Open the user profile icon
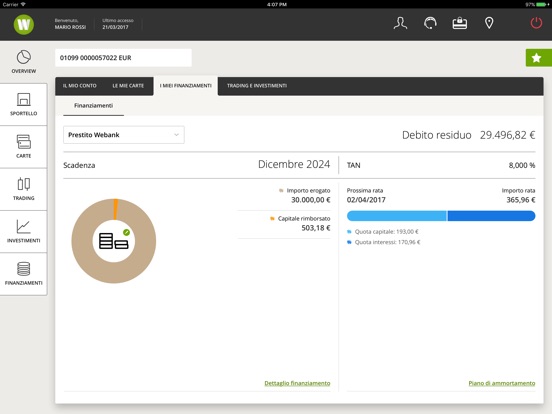The image size is (552, 414). [x=400, y=23]
